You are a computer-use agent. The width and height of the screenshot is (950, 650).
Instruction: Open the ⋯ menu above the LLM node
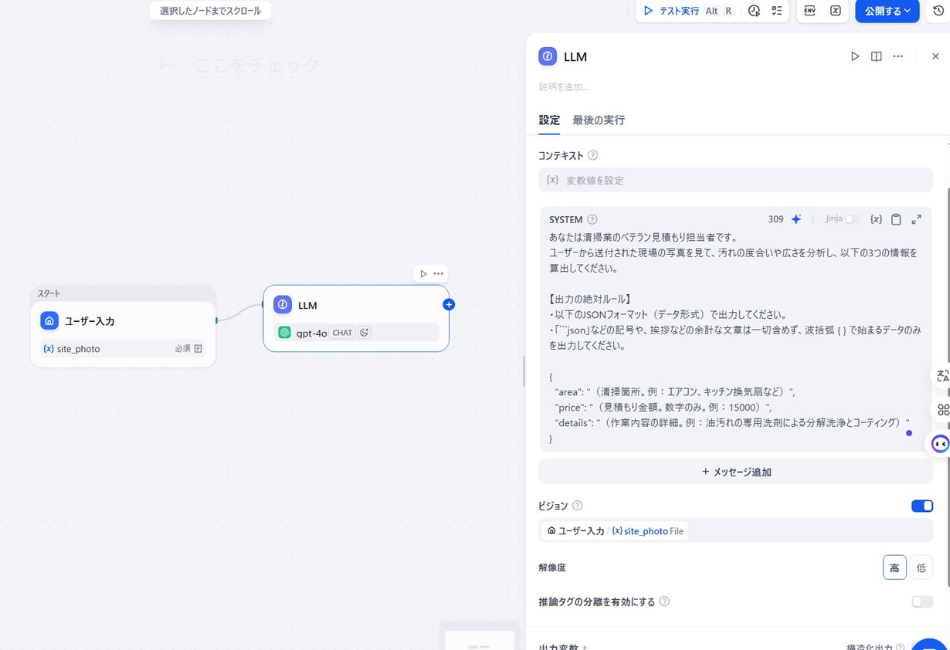pyautogui.click(x=437, y=273)
